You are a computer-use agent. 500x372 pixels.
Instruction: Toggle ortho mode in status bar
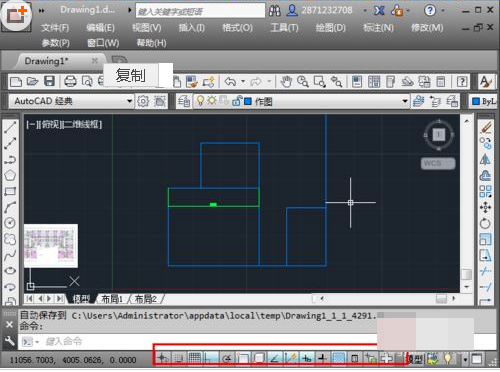[211, 358]
